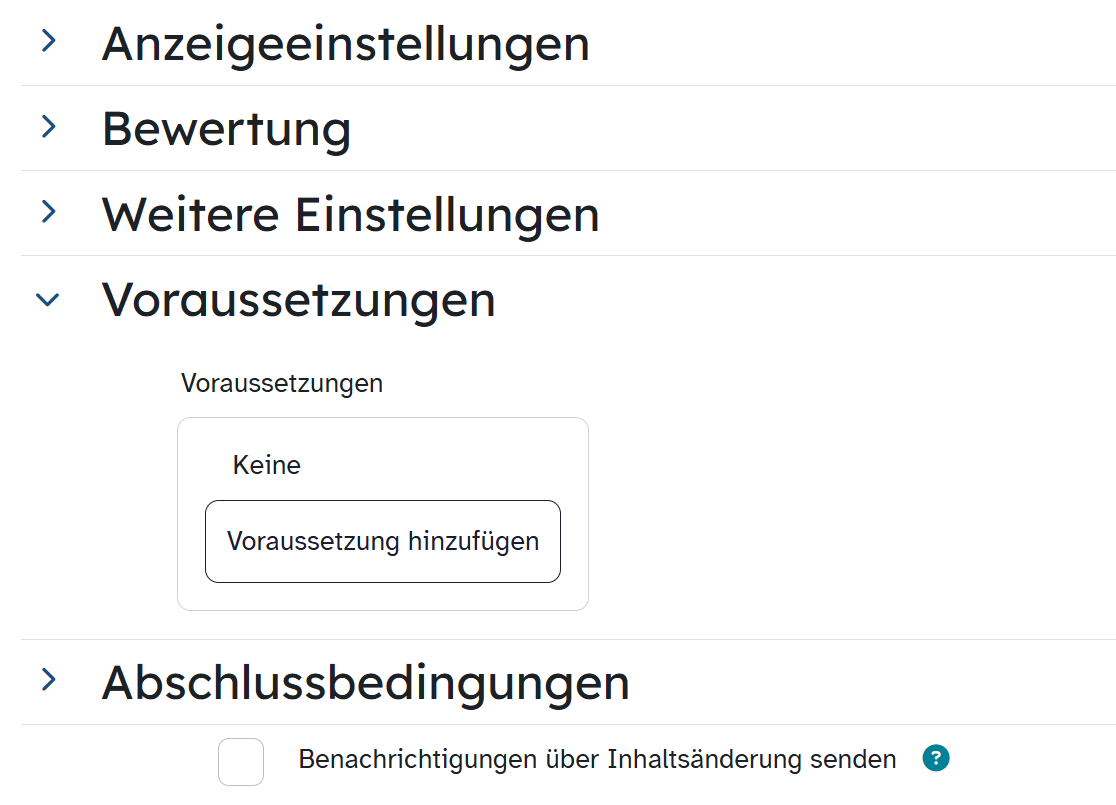The height and width of the screenshot is (805, 1116).
Task: Expand the Bewertung section arrow
Action: [47, 127]
